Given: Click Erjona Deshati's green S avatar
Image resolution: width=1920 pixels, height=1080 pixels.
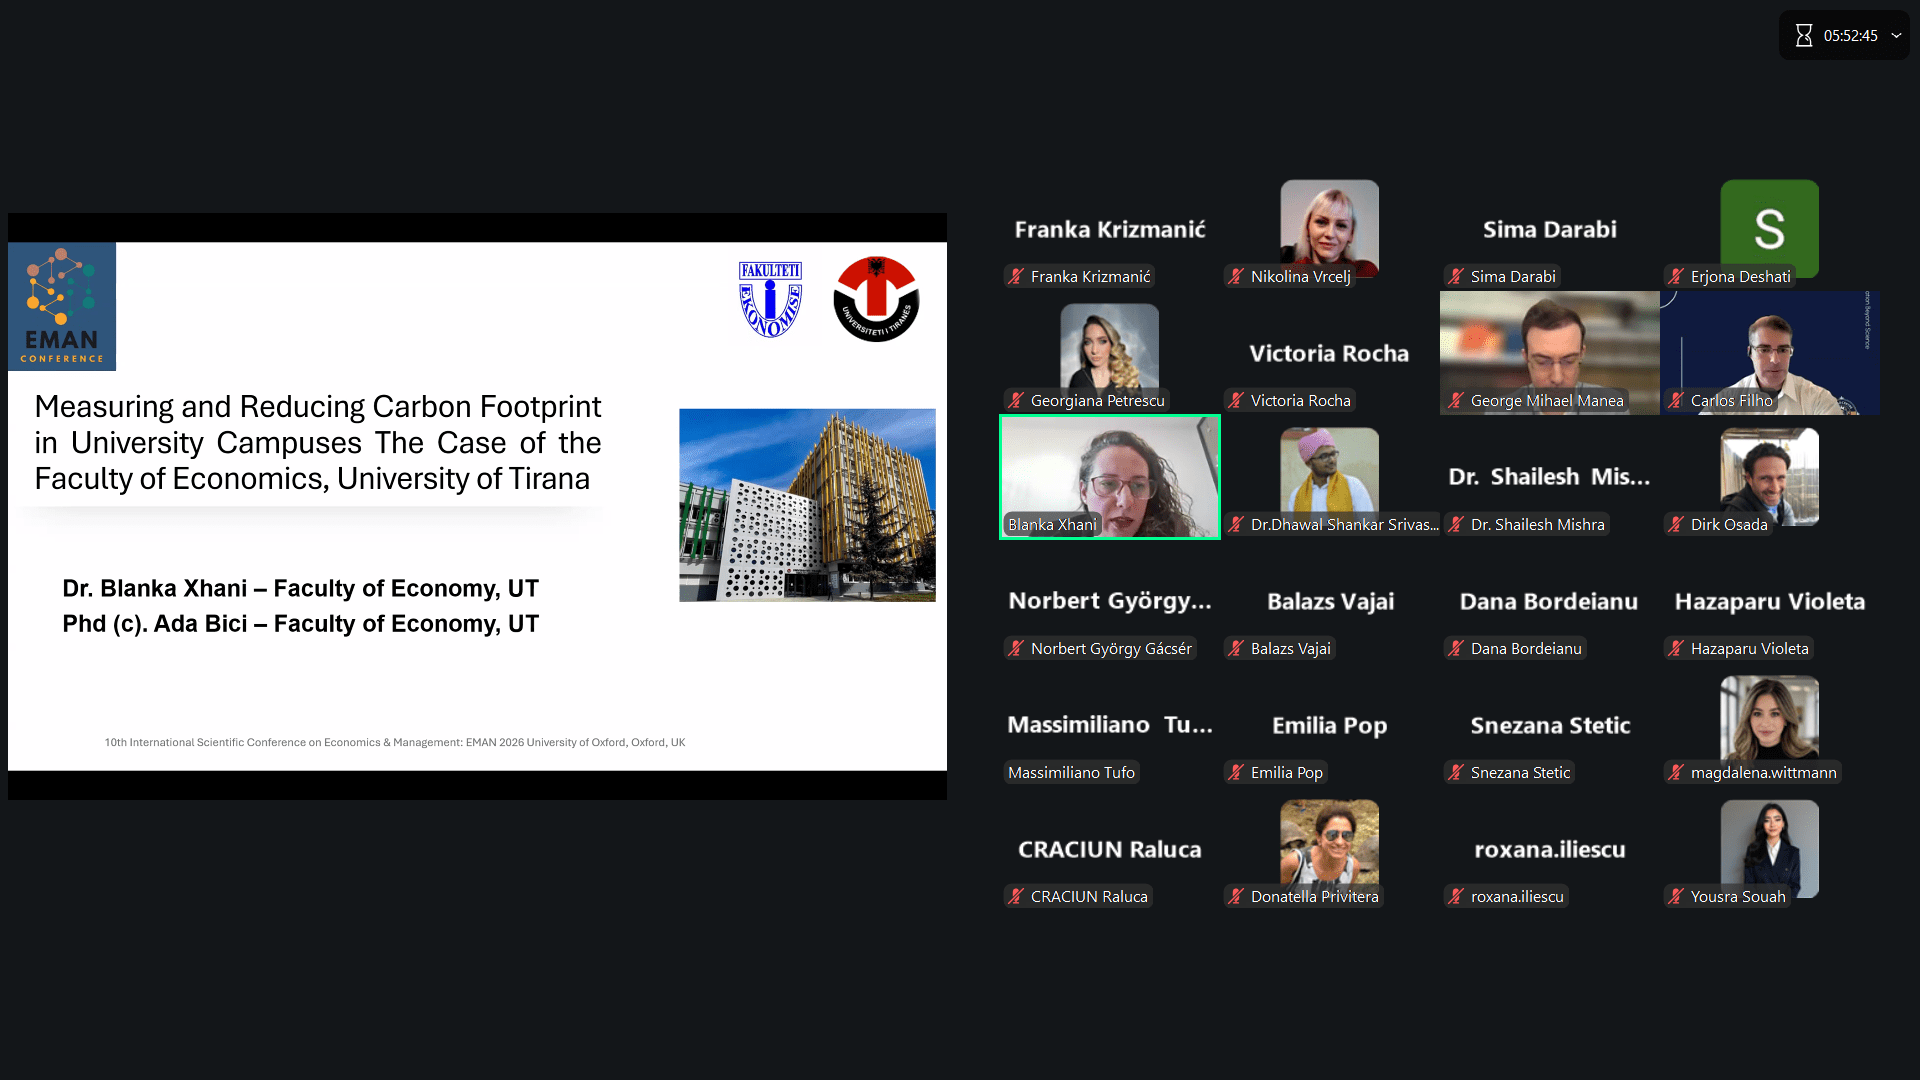Looking at the screenshot, I should point(1769,228).
